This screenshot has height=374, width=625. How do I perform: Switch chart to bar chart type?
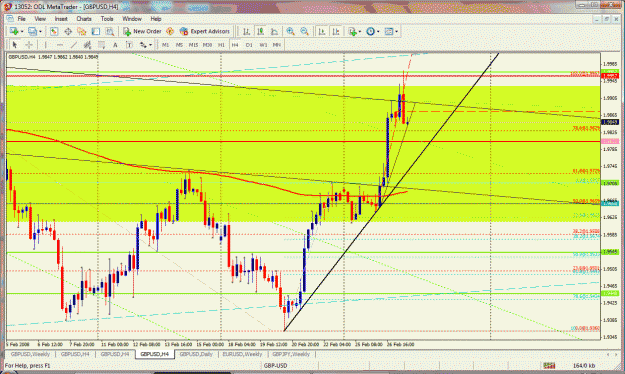tap(246, 31)
